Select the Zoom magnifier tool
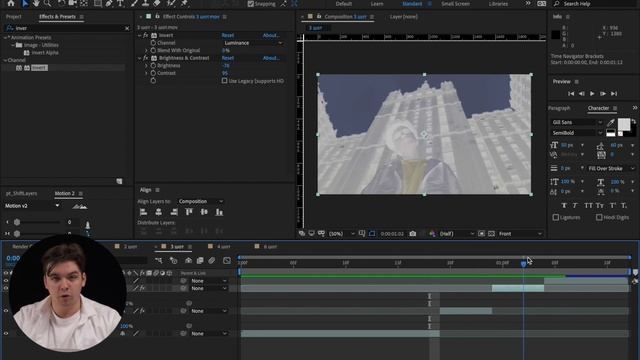The image size is (640, 360). point(47,3)
